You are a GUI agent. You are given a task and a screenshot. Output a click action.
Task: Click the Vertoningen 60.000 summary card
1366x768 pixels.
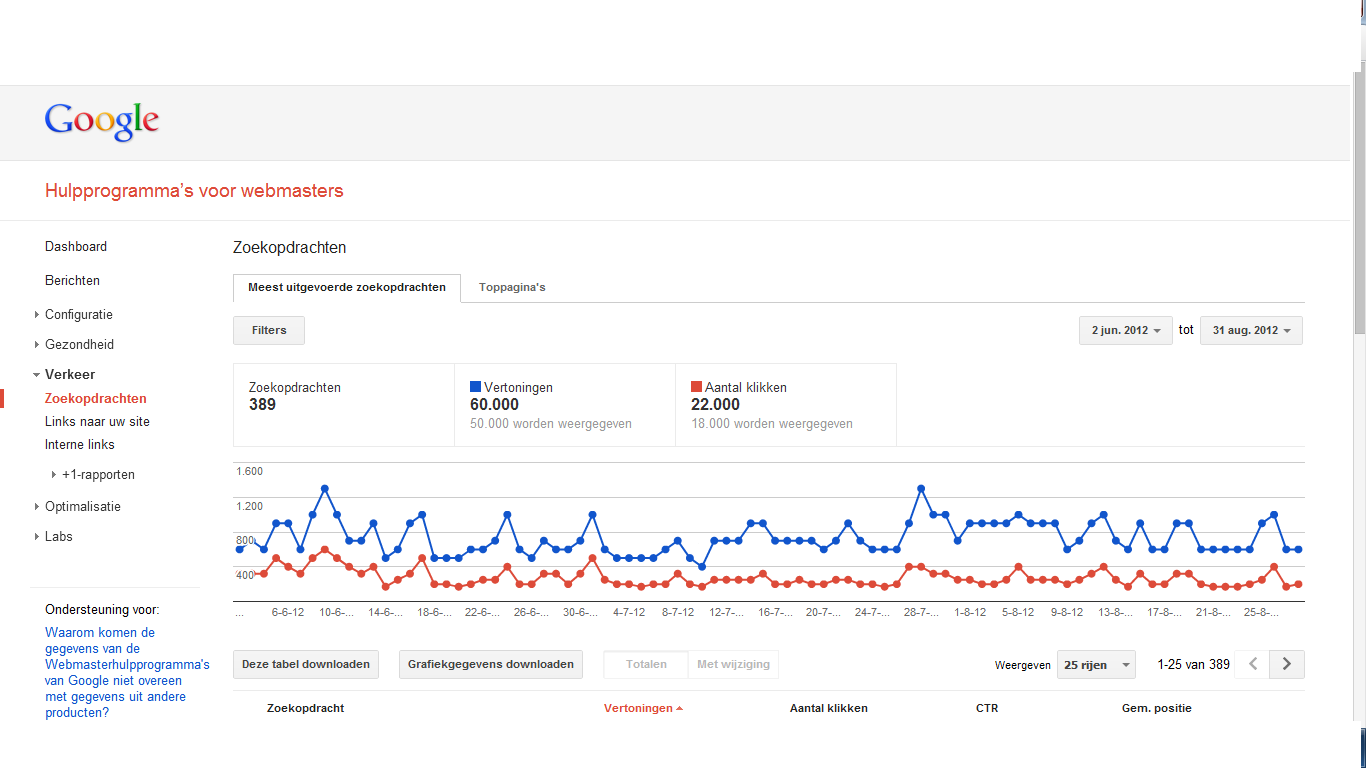pyautogui.click(x=565, y=404)
